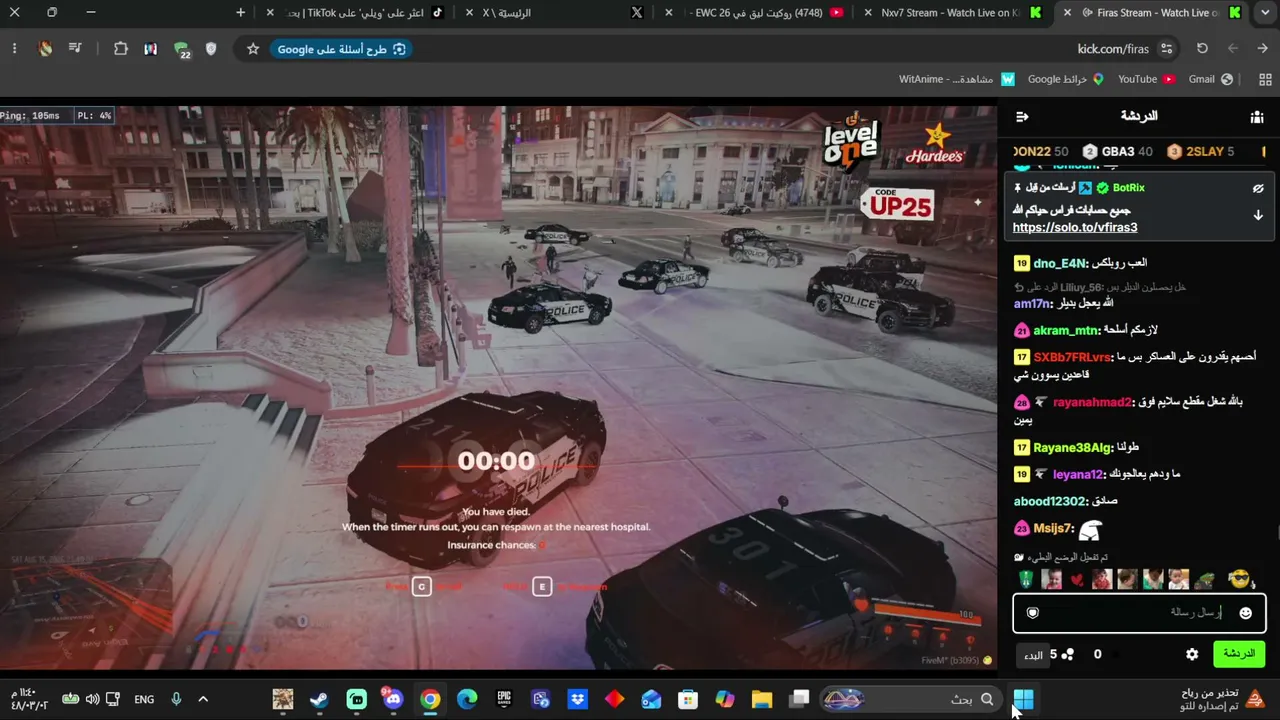
Task: Go forward to the next page
Action: (x=1233, y=49)
